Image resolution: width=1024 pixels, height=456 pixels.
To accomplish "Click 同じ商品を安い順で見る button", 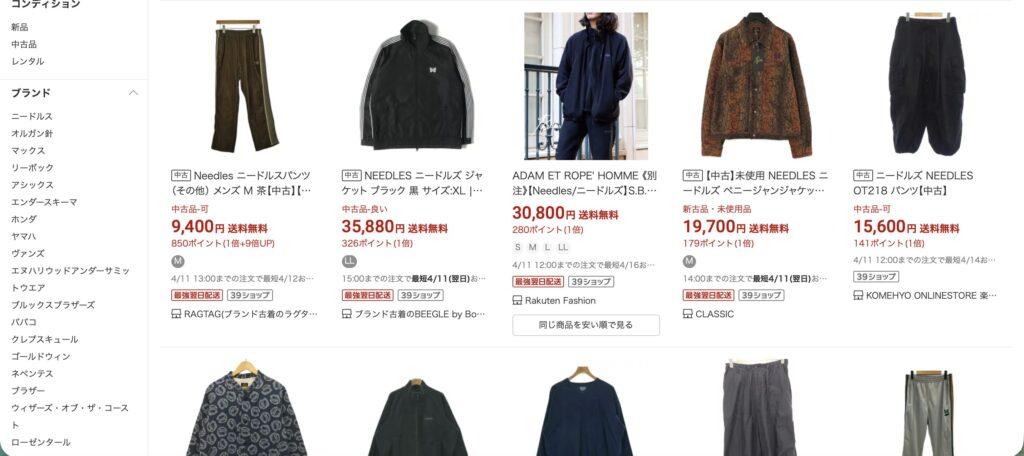I will pos(586,325).
